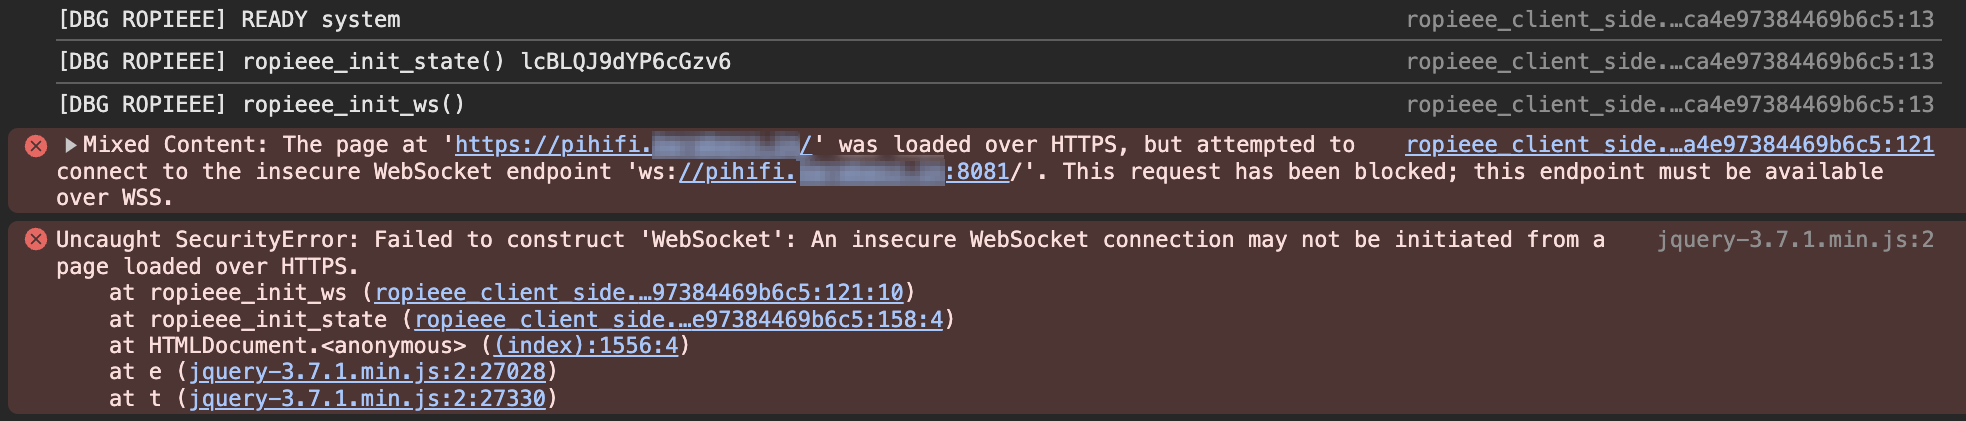Click the Uncaught SecurityError error icon

[x=36, y=240]
